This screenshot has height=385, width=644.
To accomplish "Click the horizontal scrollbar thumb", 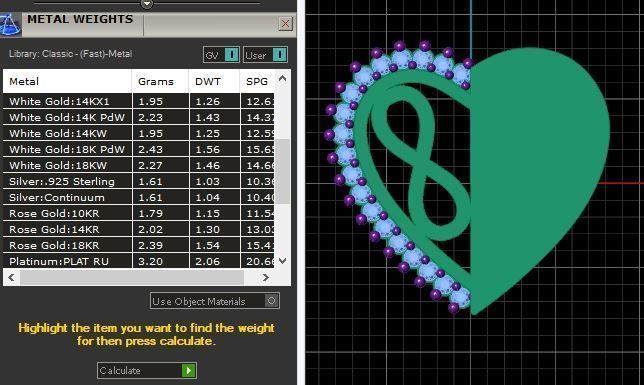I will [x=132, y=277].
